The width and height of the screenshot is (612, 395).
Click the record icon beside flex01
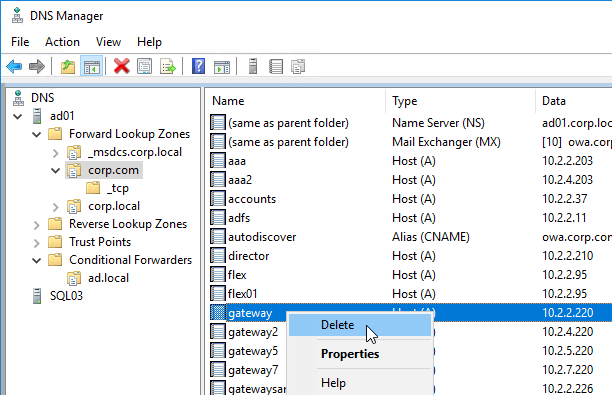click(x=218, y=294)
